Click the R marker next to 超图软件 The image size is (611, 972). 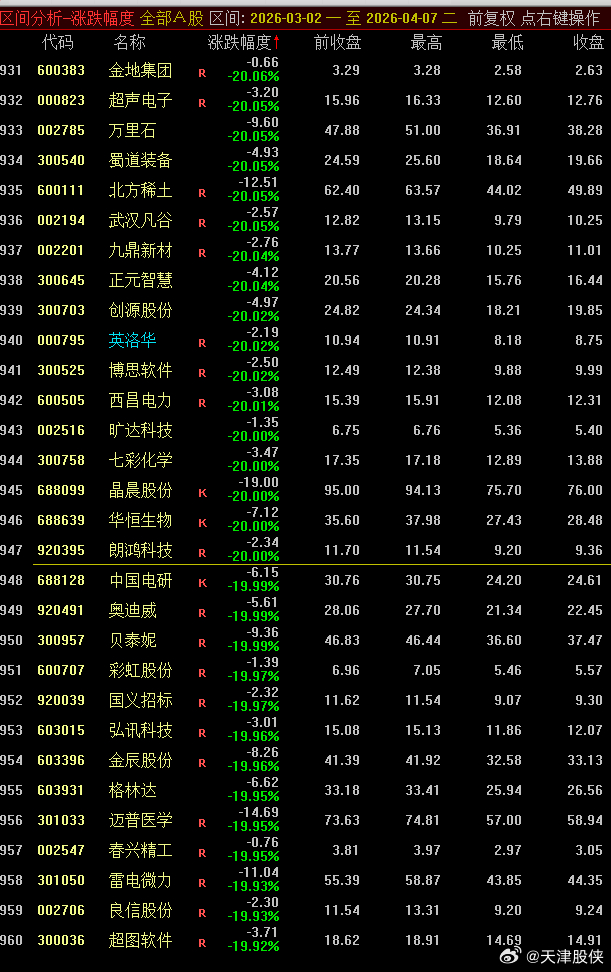point(202,943)
